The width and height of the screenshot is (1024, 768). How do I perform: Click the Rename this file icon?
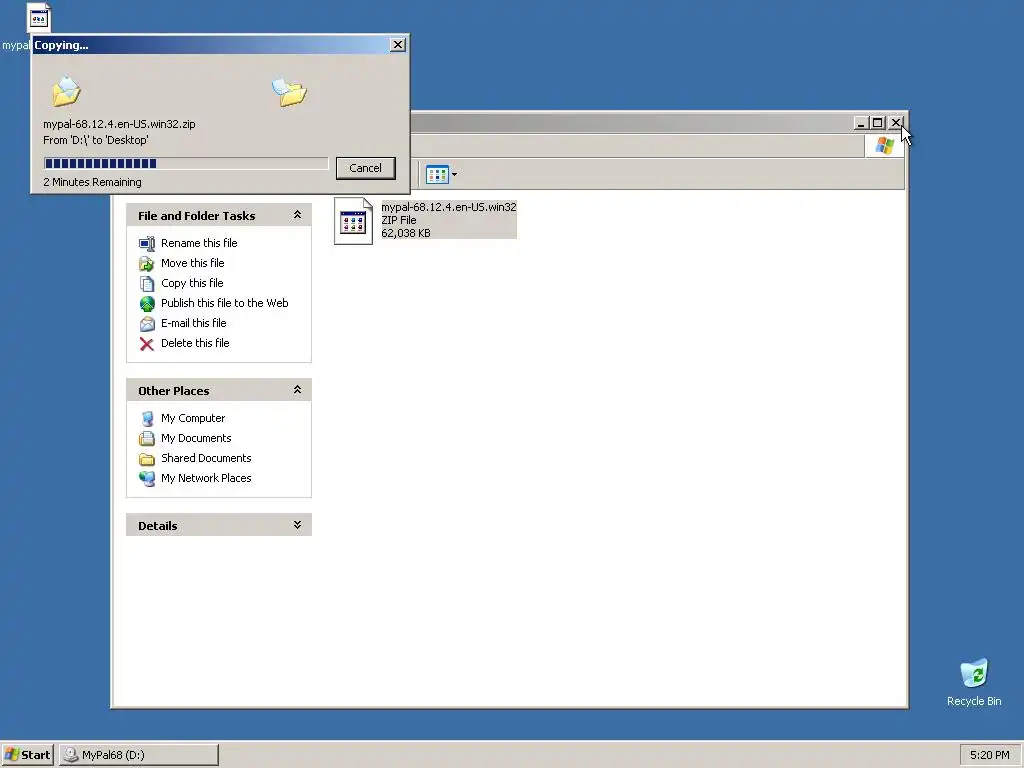[x=147, y=244]
